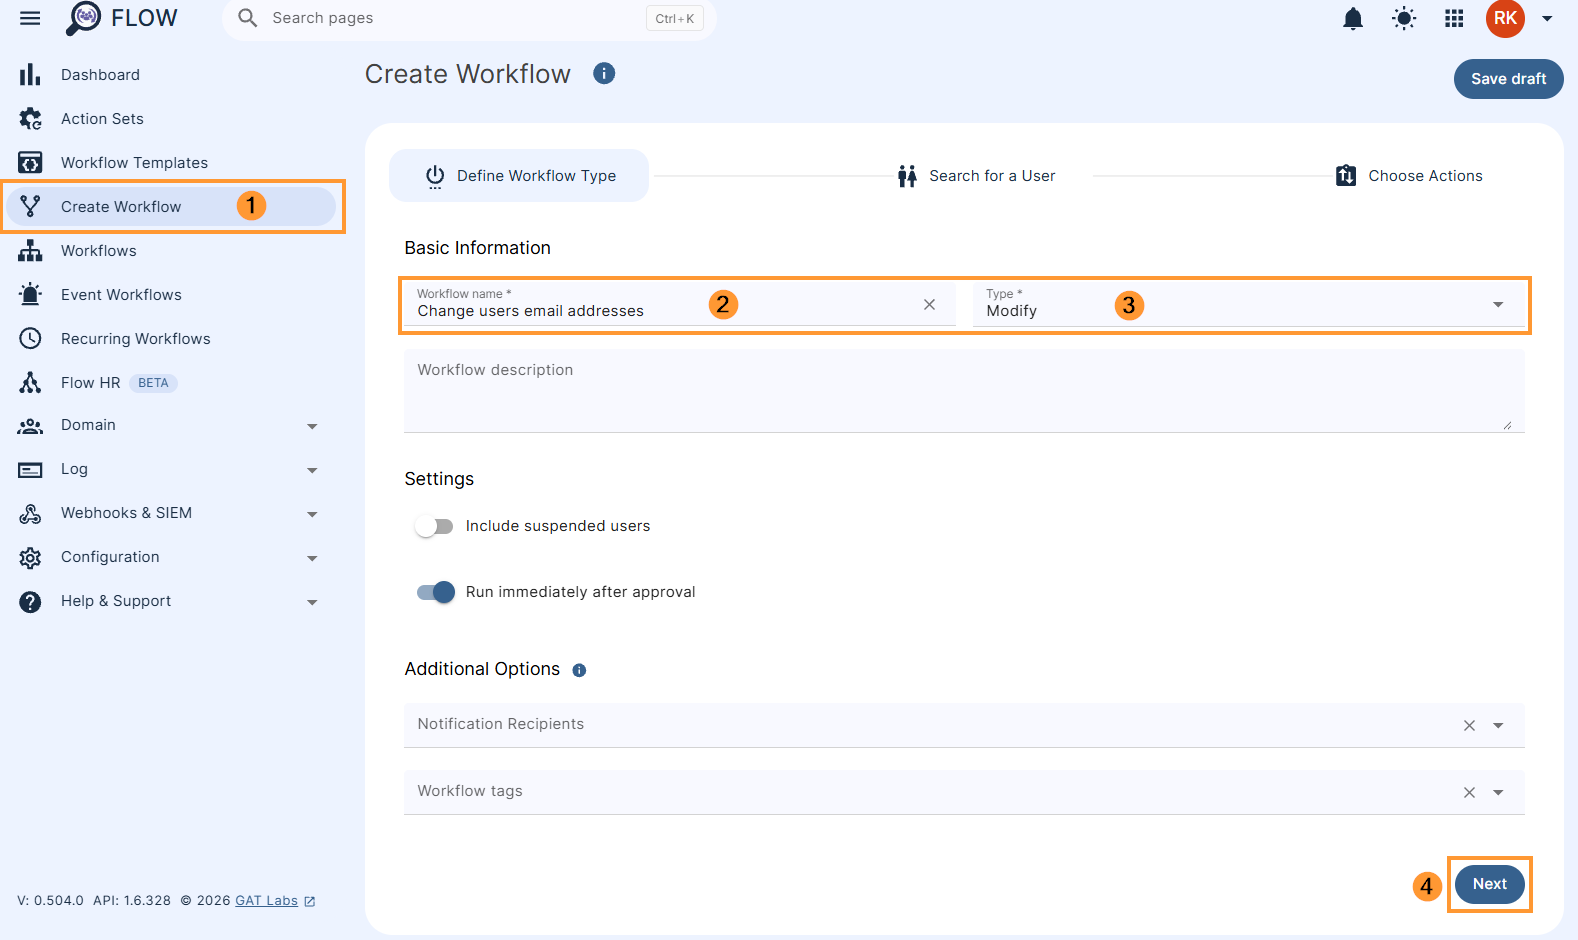The height and width of the screenshot is (940, 1578).
Task: Open the notifications bell
Action: click(1353, 18)
